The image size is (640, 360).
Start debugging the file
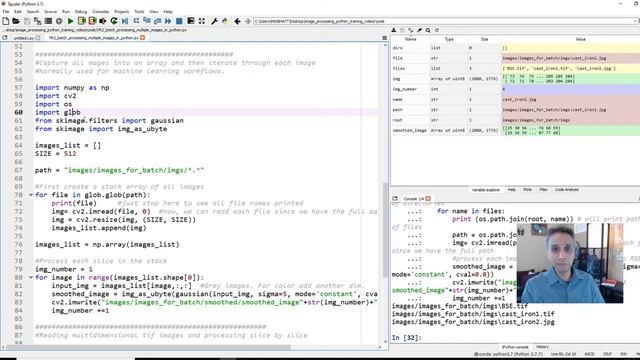pyautogui.click(x=125, y=21)
